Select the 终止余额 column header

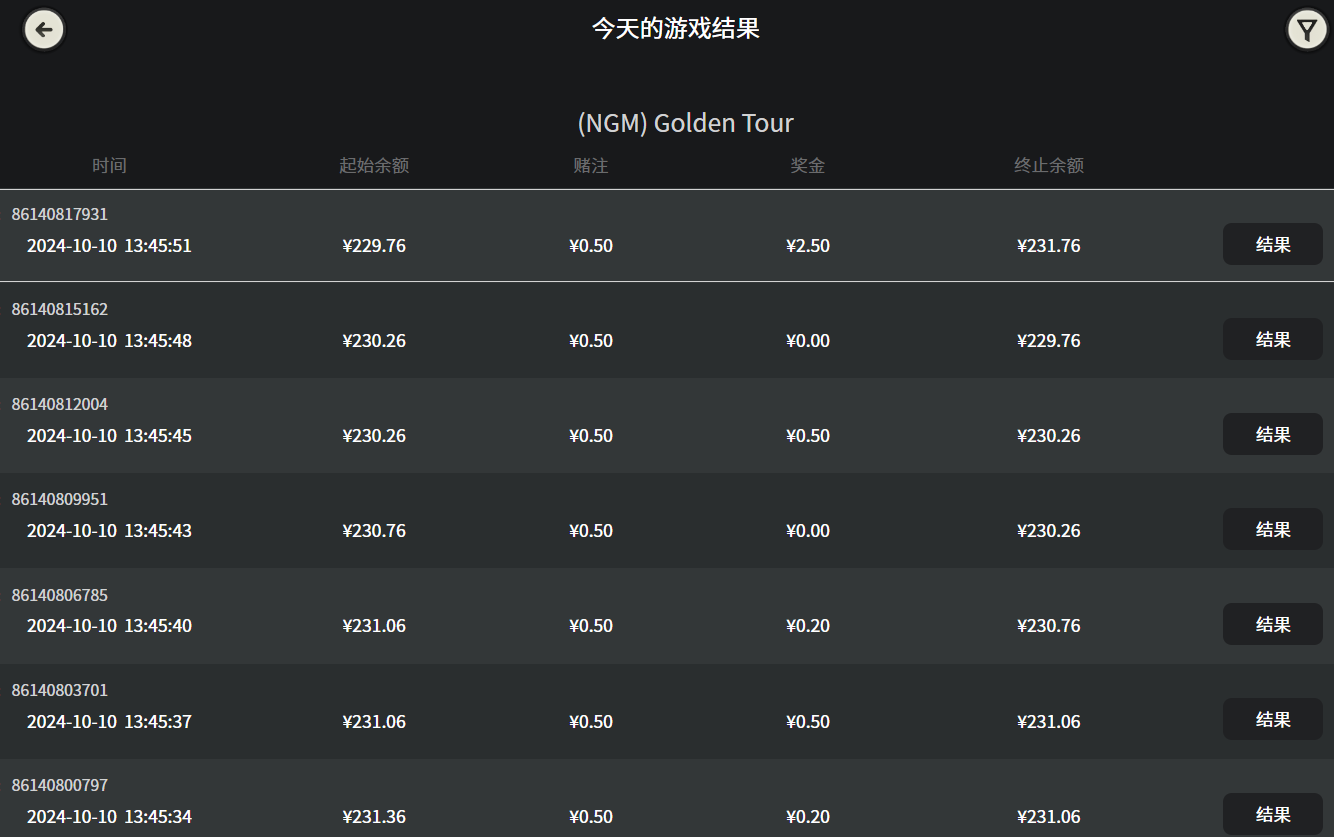click(x=1048, y=166)
